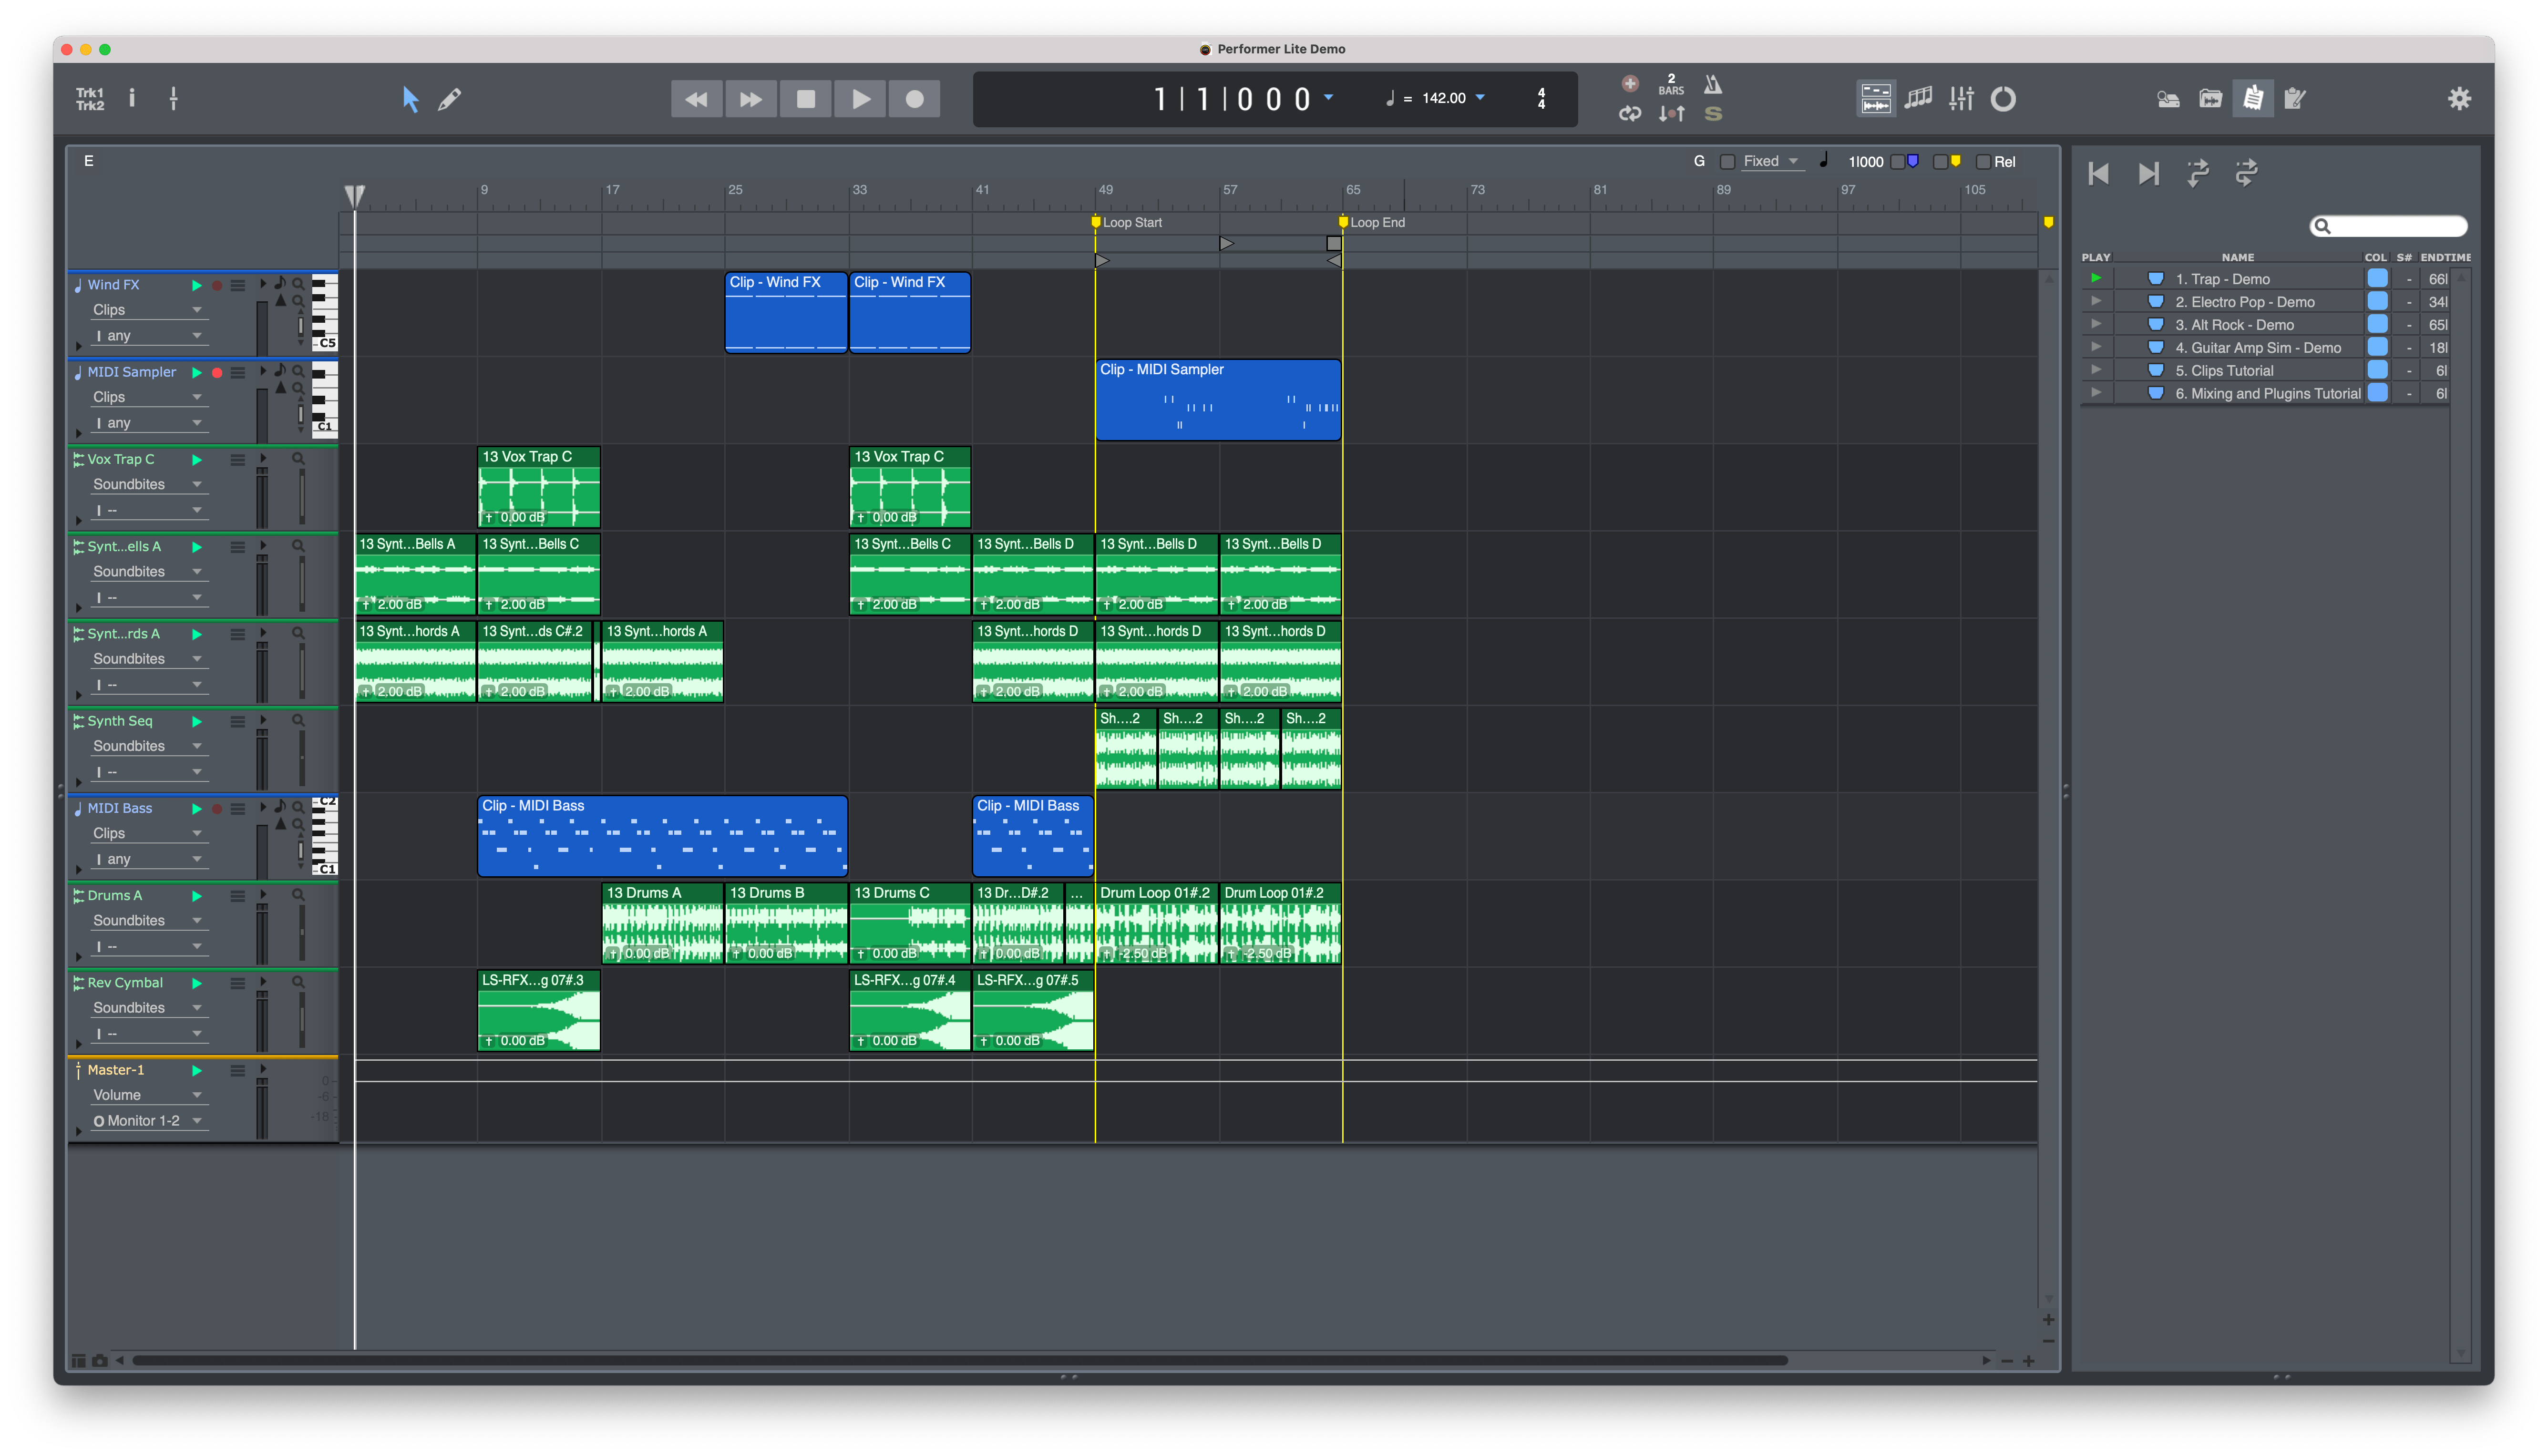Toggle play-enable on Drums A track
2548x1456 pixels.
(197, 896)
